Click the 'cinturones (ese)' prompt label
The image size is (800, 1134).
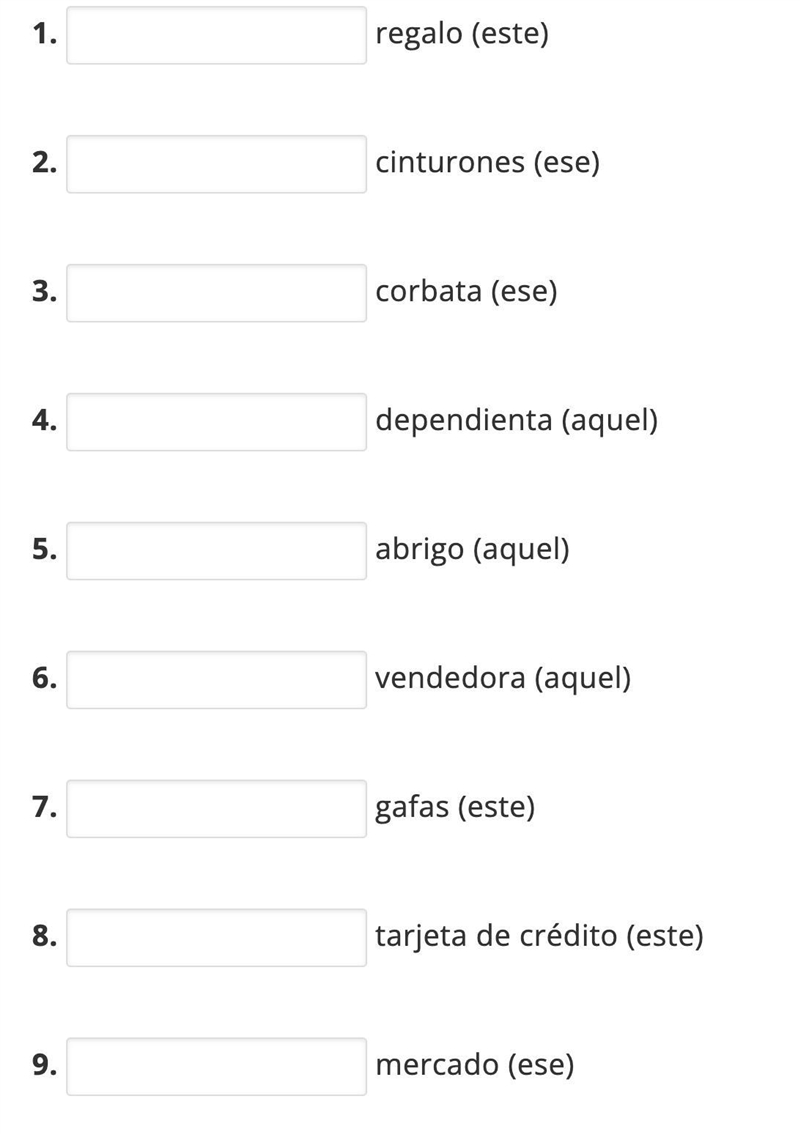488,163
